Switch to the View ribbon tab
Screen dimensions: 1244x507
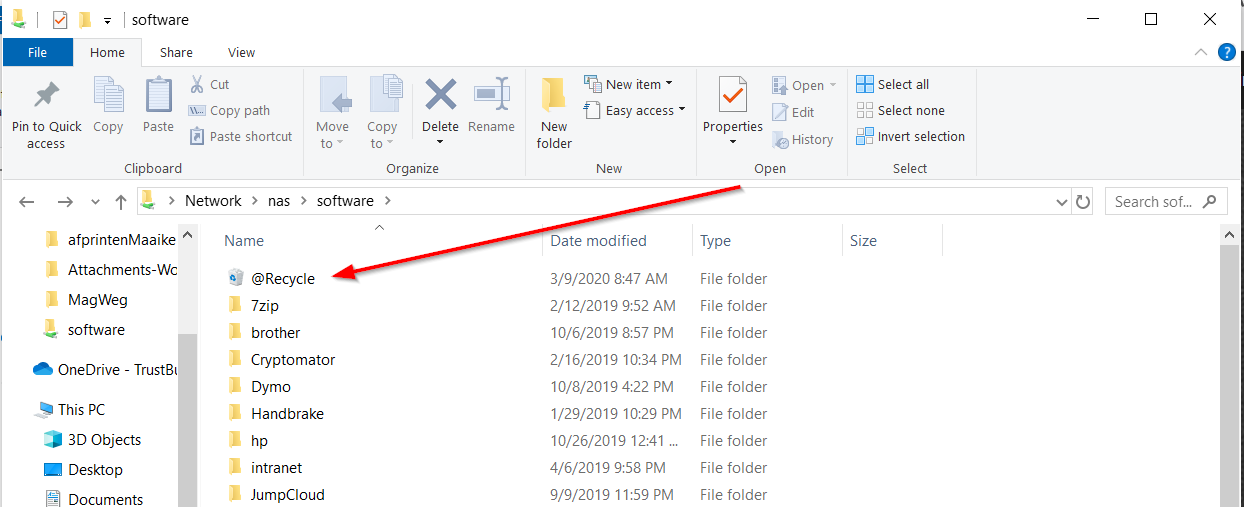point(241,53)
